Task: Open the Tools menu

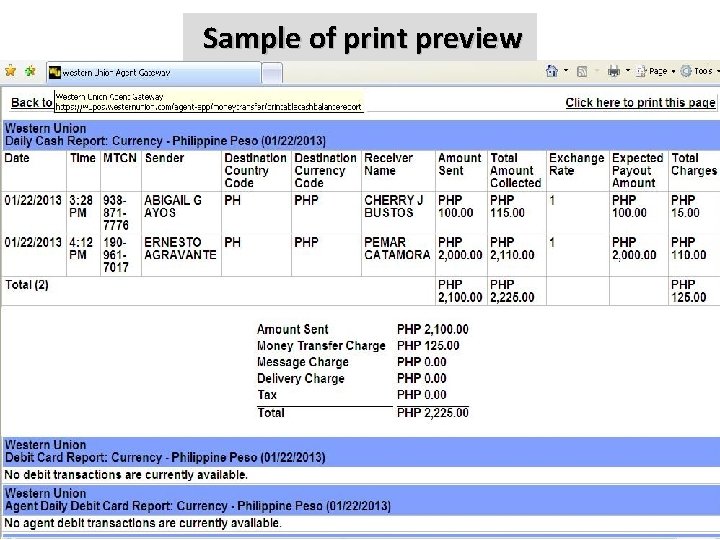Action: tap(698, 71)
